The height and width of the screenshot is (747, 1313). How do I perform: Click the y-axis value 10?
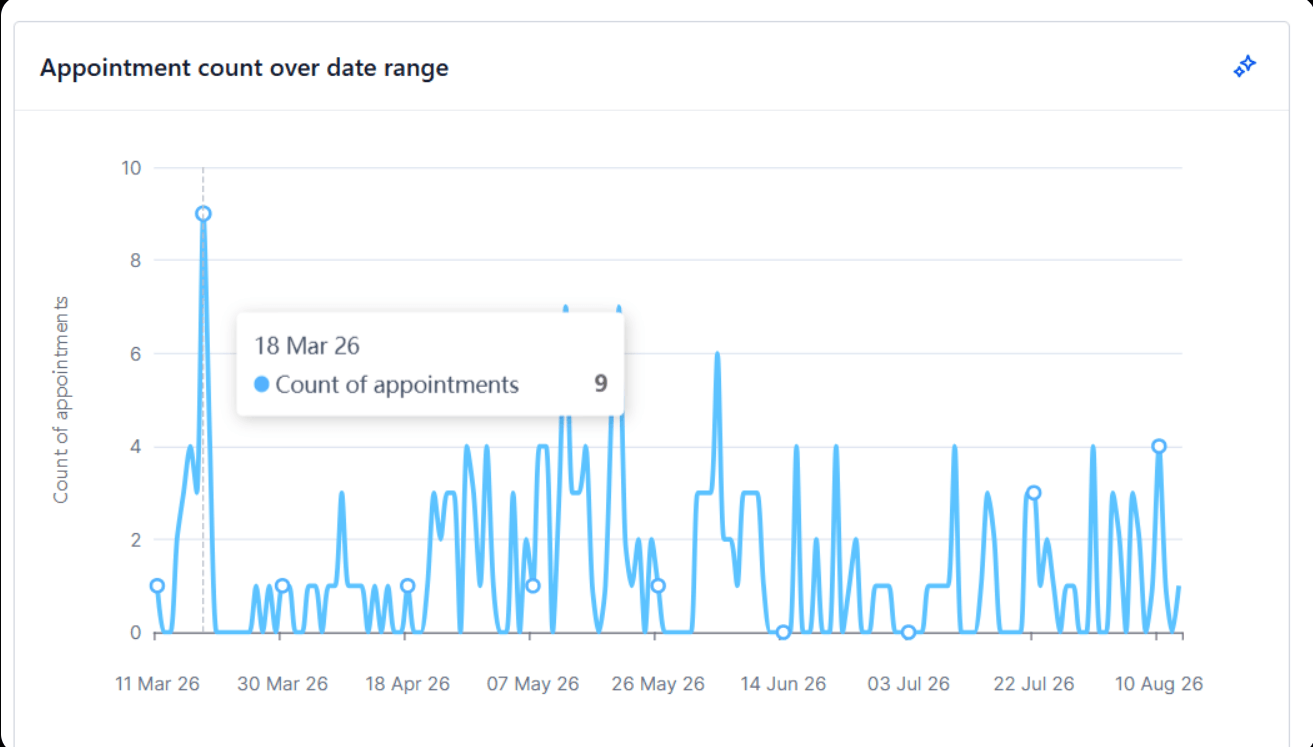(131, 167)
